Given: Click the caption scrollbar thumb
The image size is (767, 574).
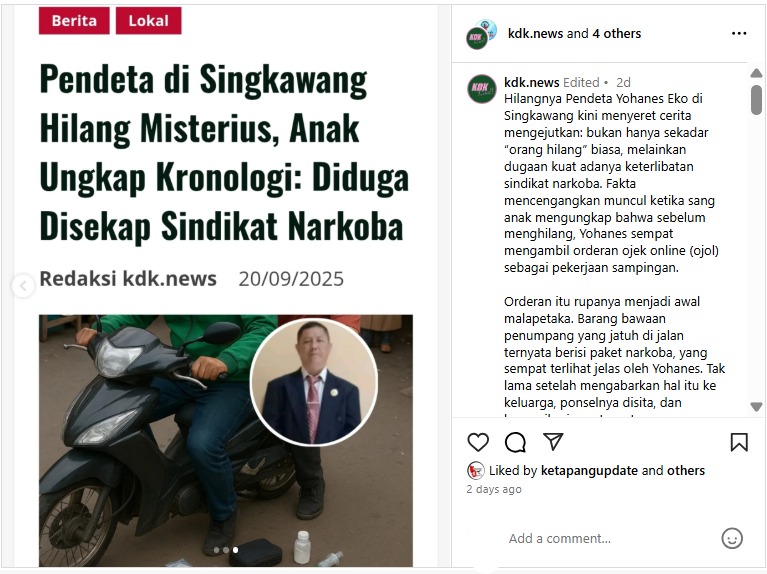Looking at the screenshot, I should click(756, 100).
